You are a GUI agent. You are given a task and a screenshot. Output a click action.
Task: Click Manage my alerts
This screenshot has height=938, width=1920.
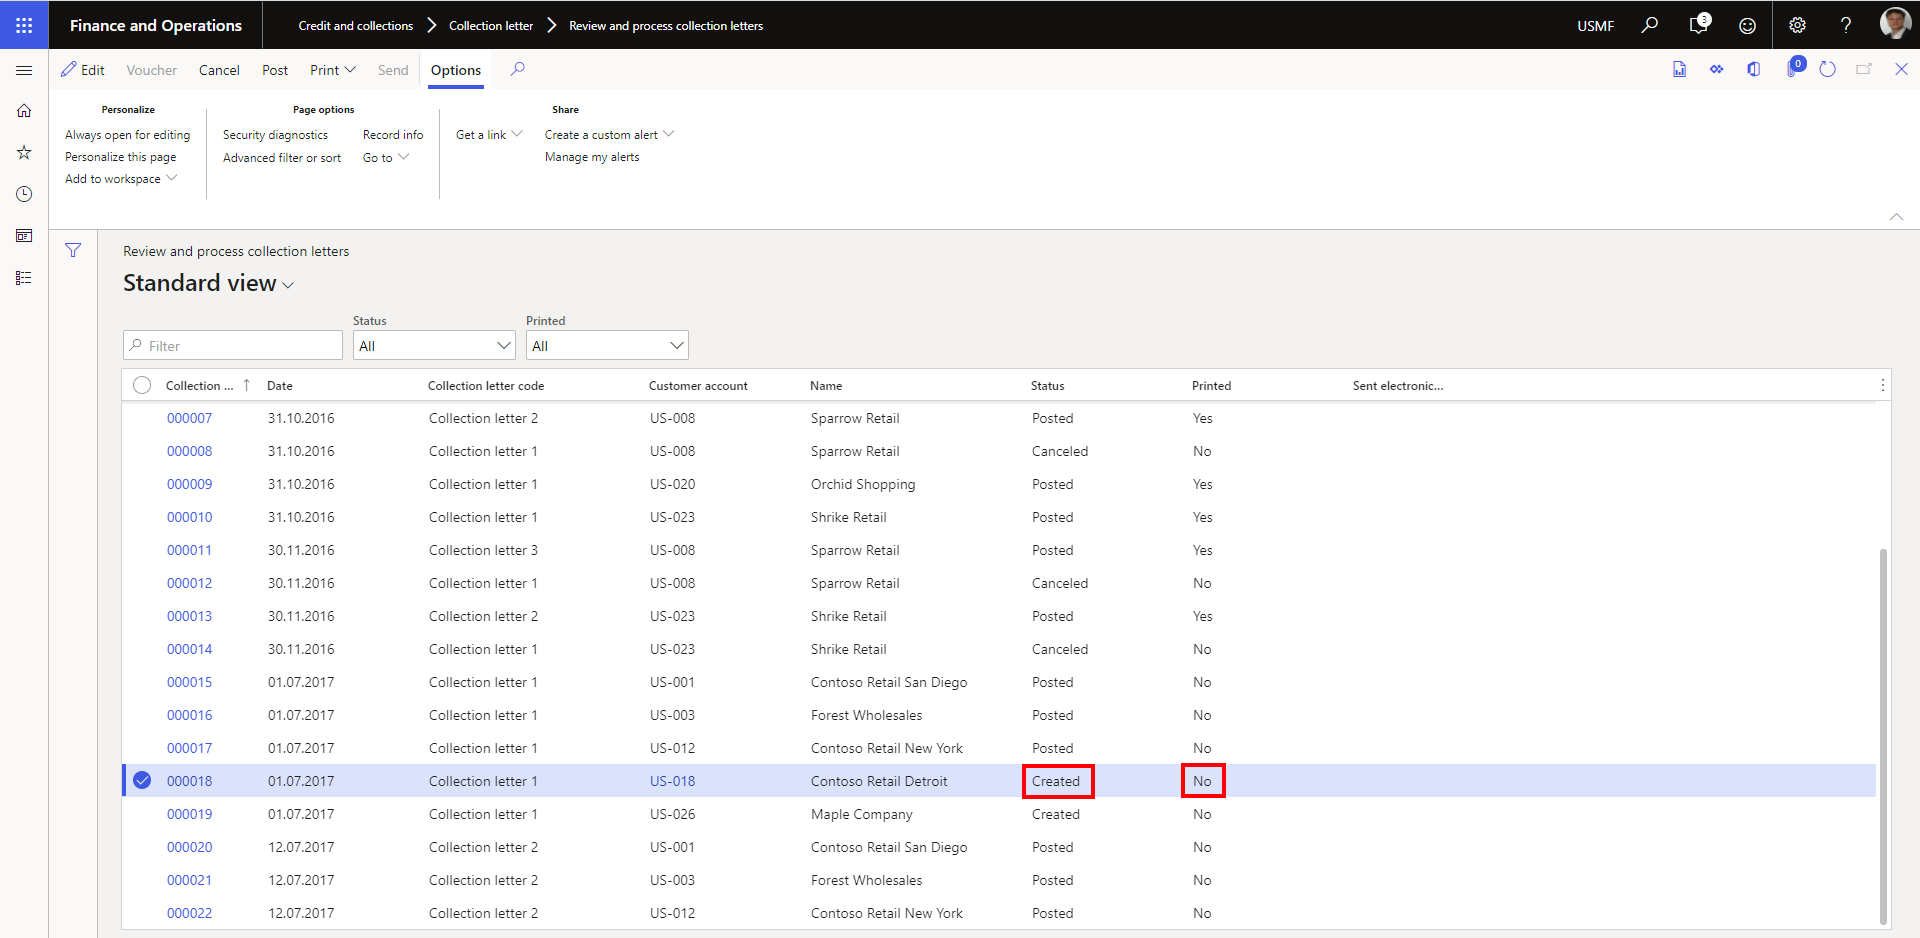(x=592, y=156)
